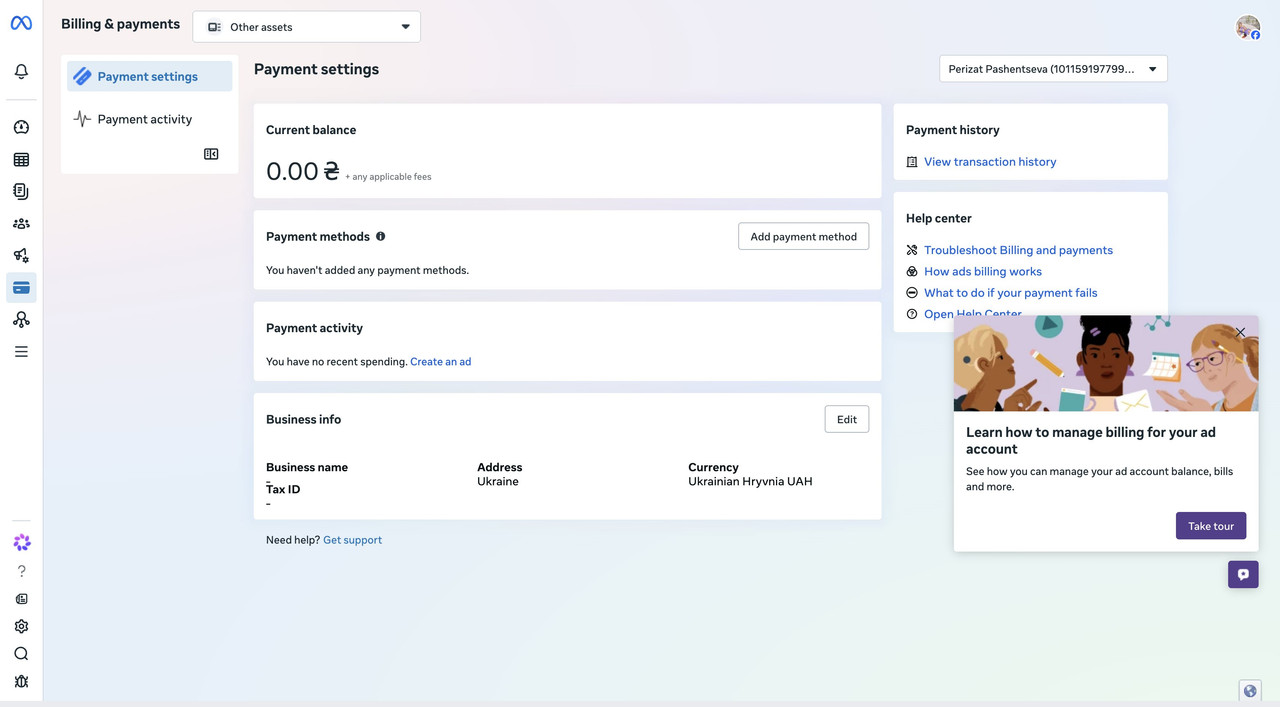Switch to Payment activity tab
1280x707 pixels.
pos(150,119)
